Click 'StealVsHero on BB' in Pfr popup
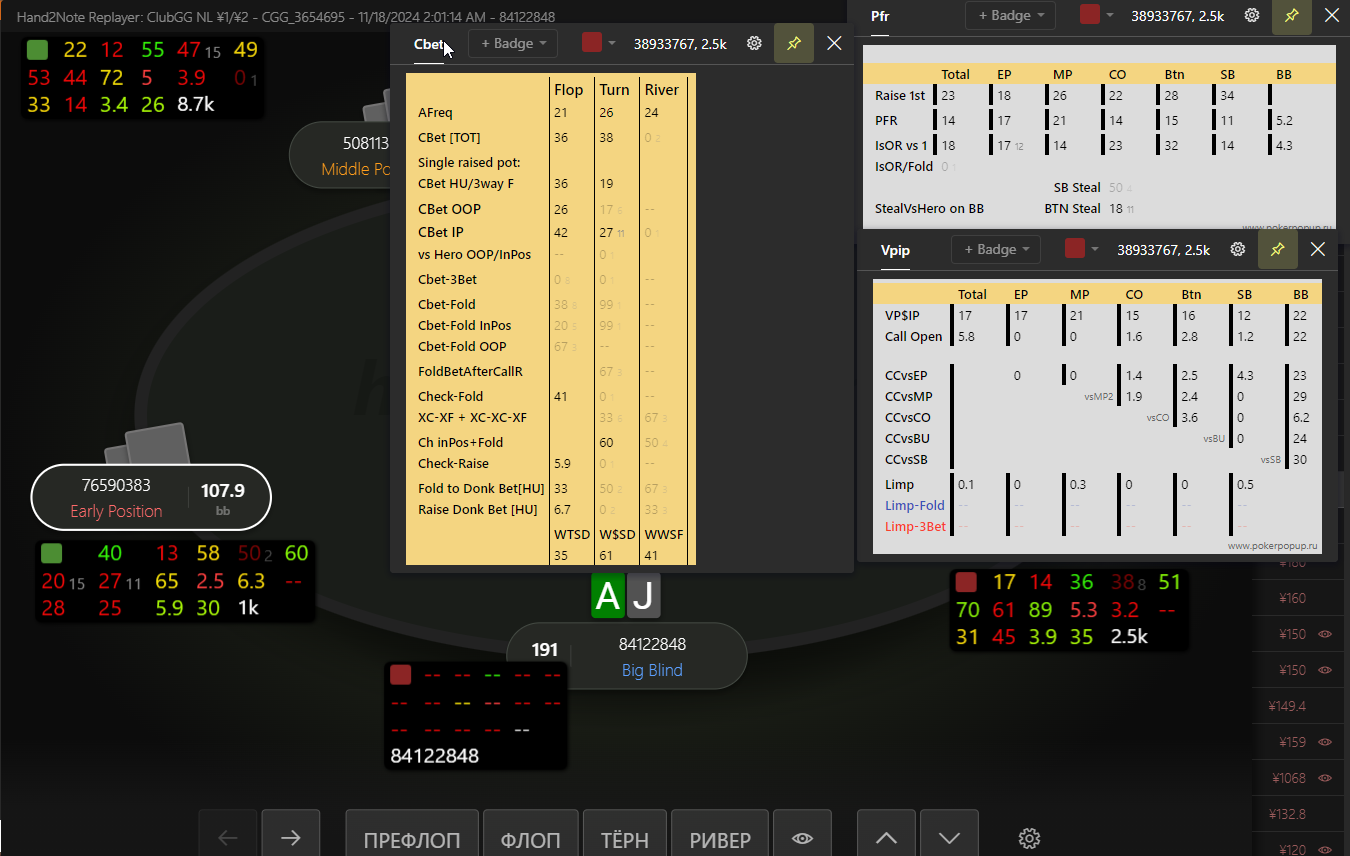 (929, 208)
